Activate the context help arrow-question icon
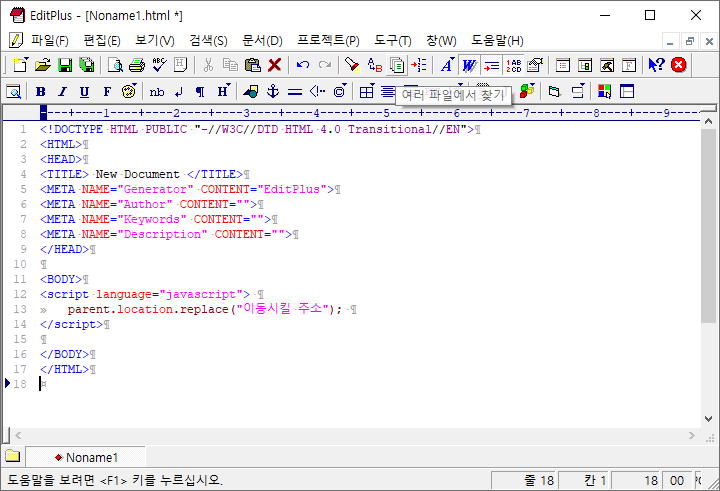Viewport: 720px width, 491px height. pyautogui.click(x=657, y=65)
